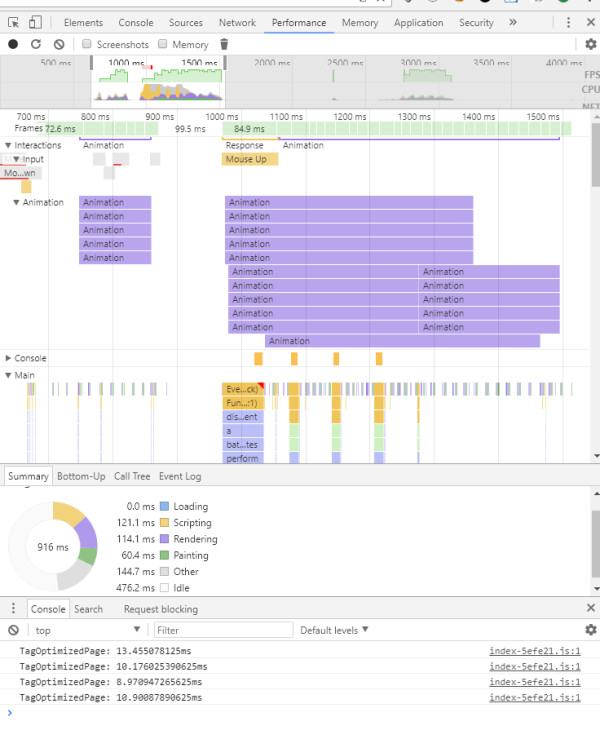
Task: Click the reload and profile icon
Action: (36, 44)
